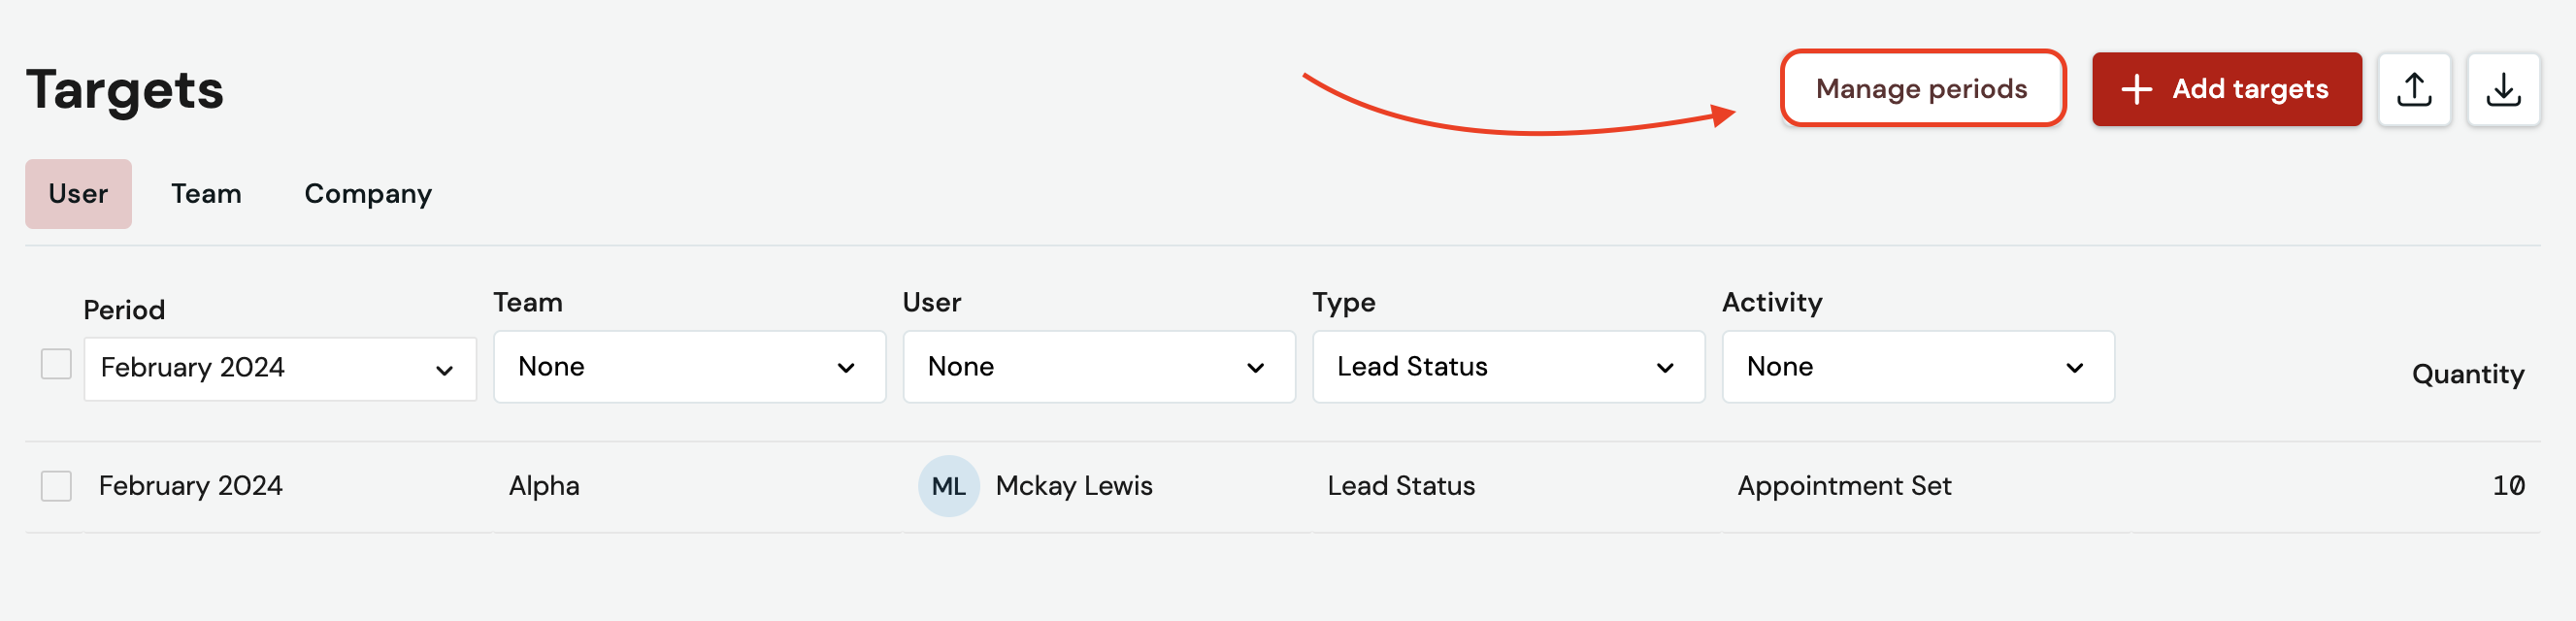Switch to the Team tab

(x=206, y=194)
